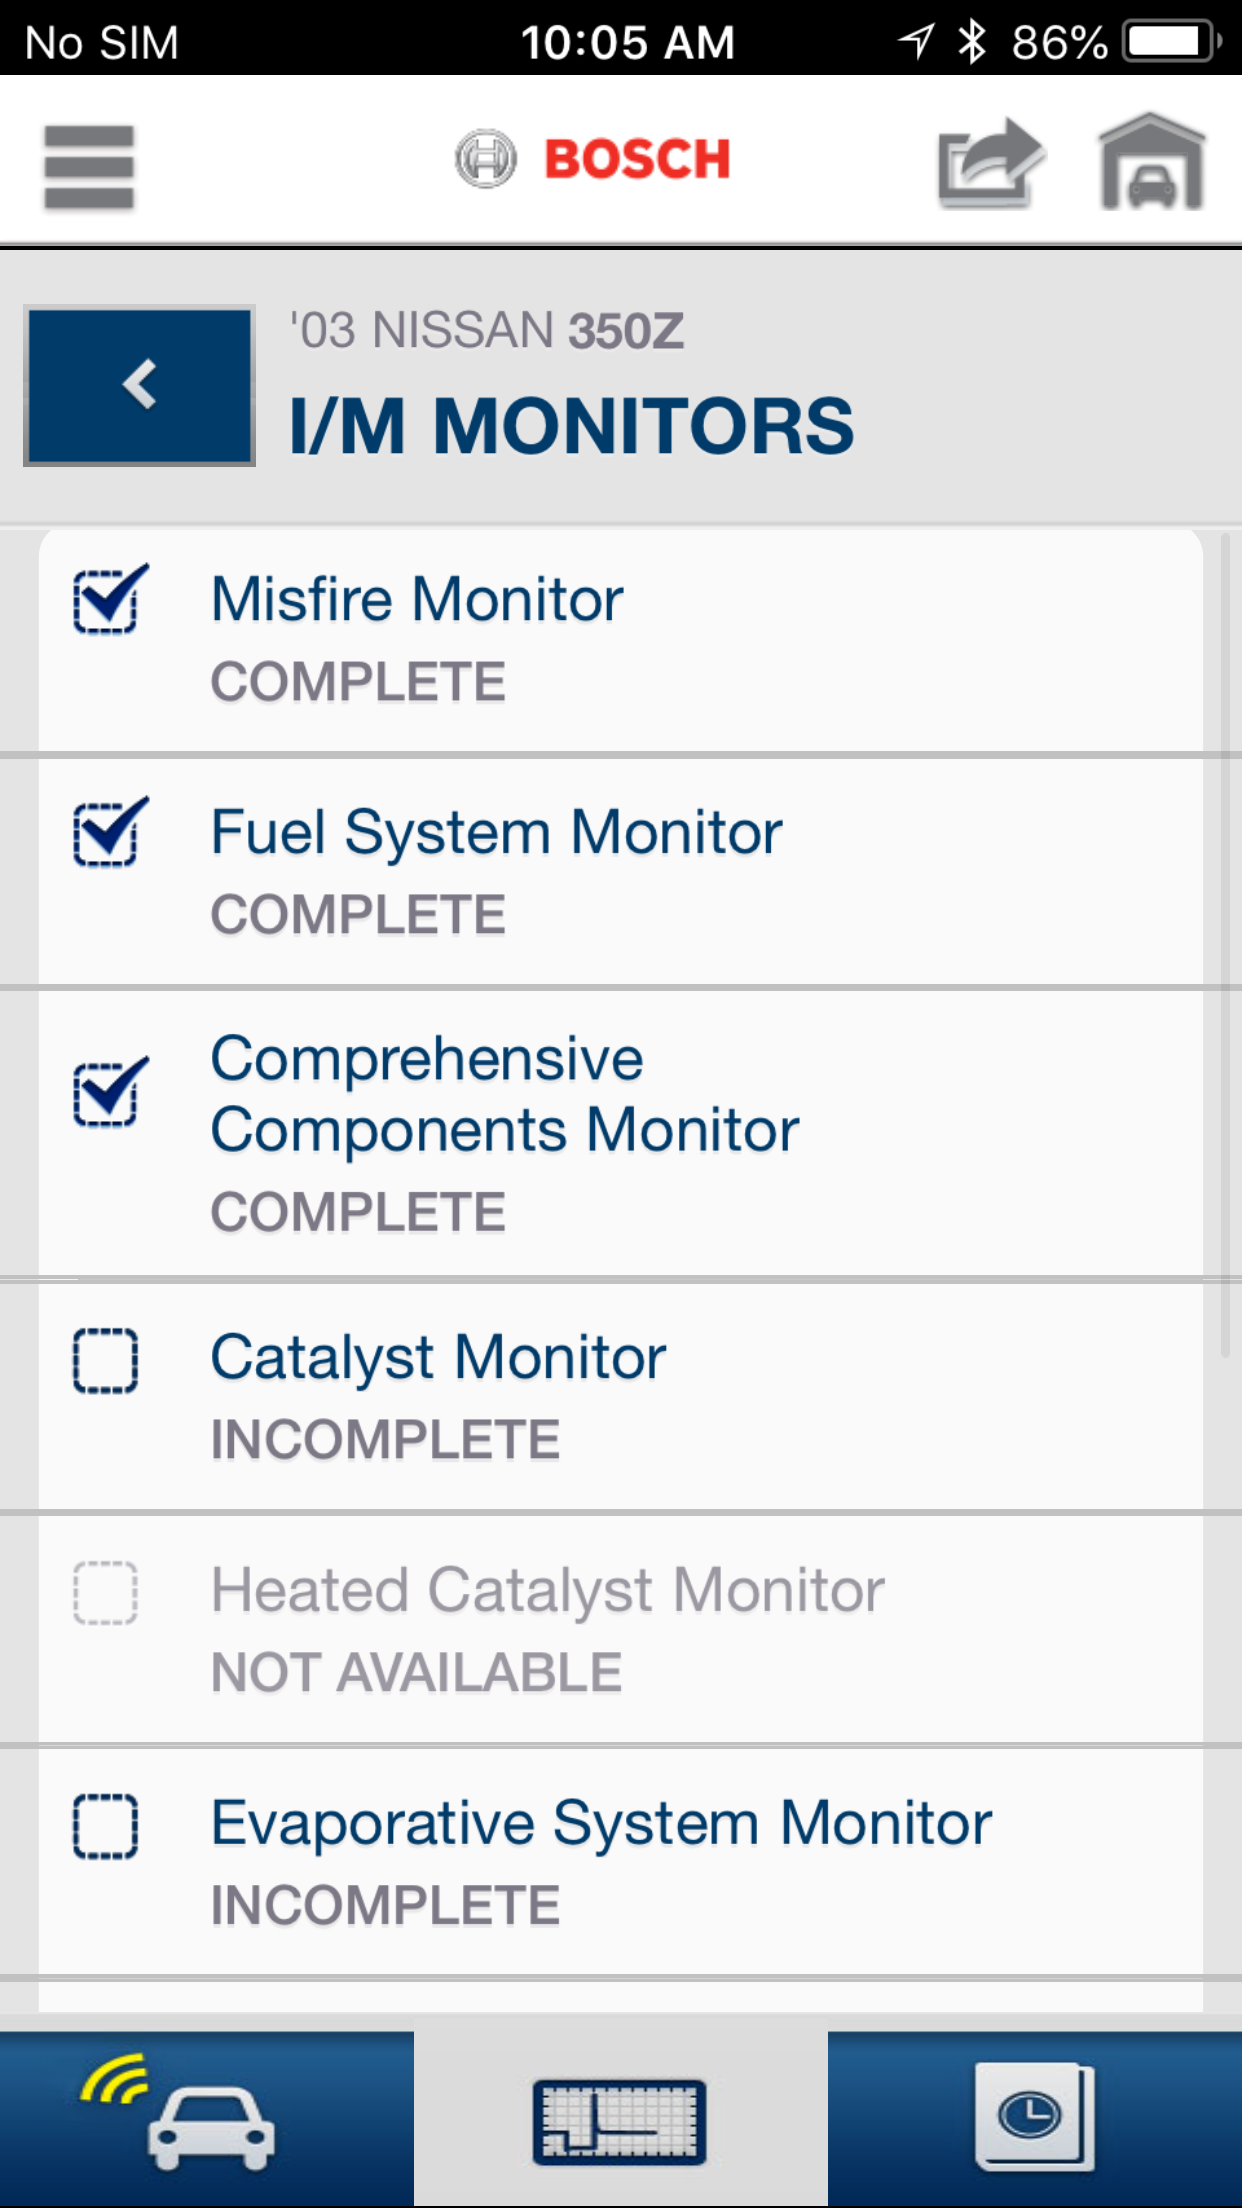The height and width of the screenshot is (2208, 1242).
Task: Toggle the Misfire Monitor checkbox
Action: point(108,599)
